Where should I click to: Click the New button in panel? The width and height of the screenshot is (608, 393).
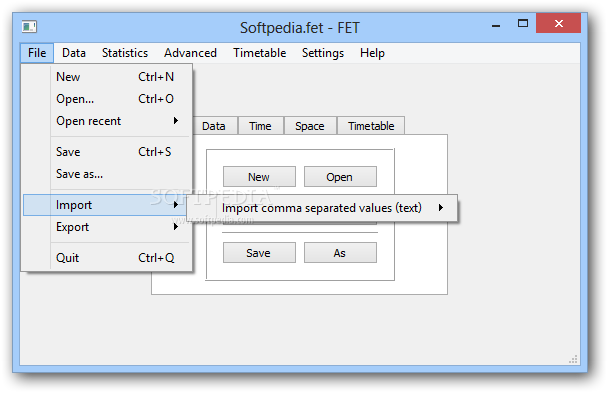click(259, 177)
